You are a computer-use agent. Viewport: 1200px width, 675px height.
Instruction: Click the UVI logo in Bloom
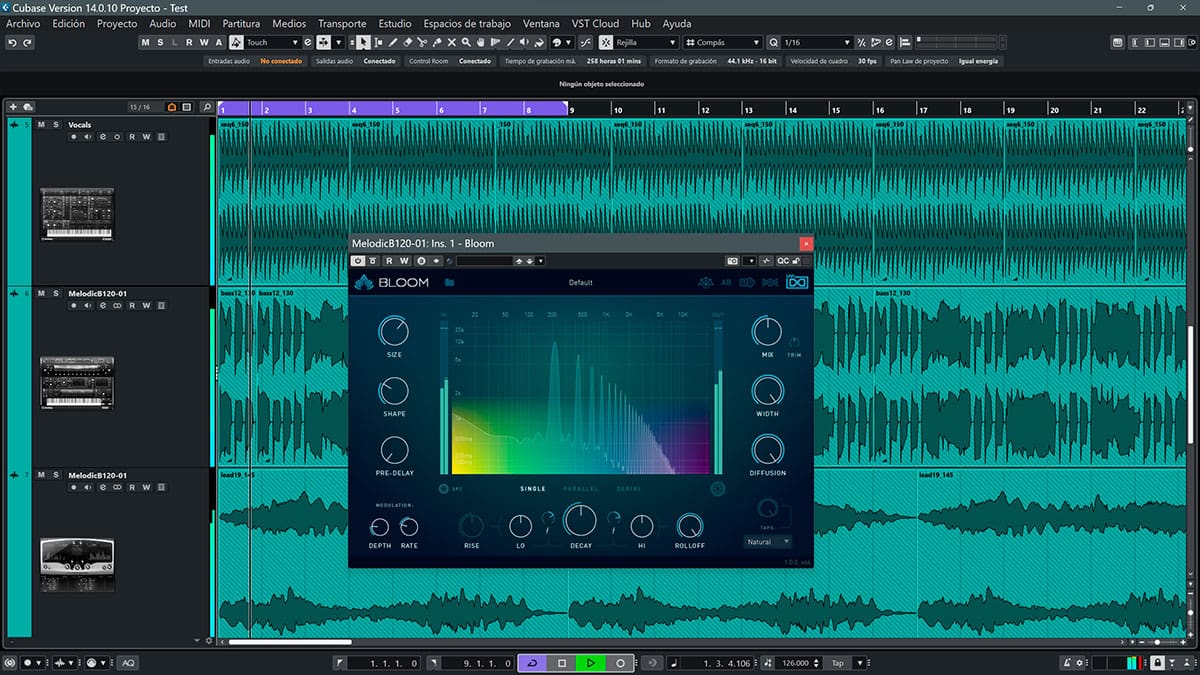tap(797, 282)
